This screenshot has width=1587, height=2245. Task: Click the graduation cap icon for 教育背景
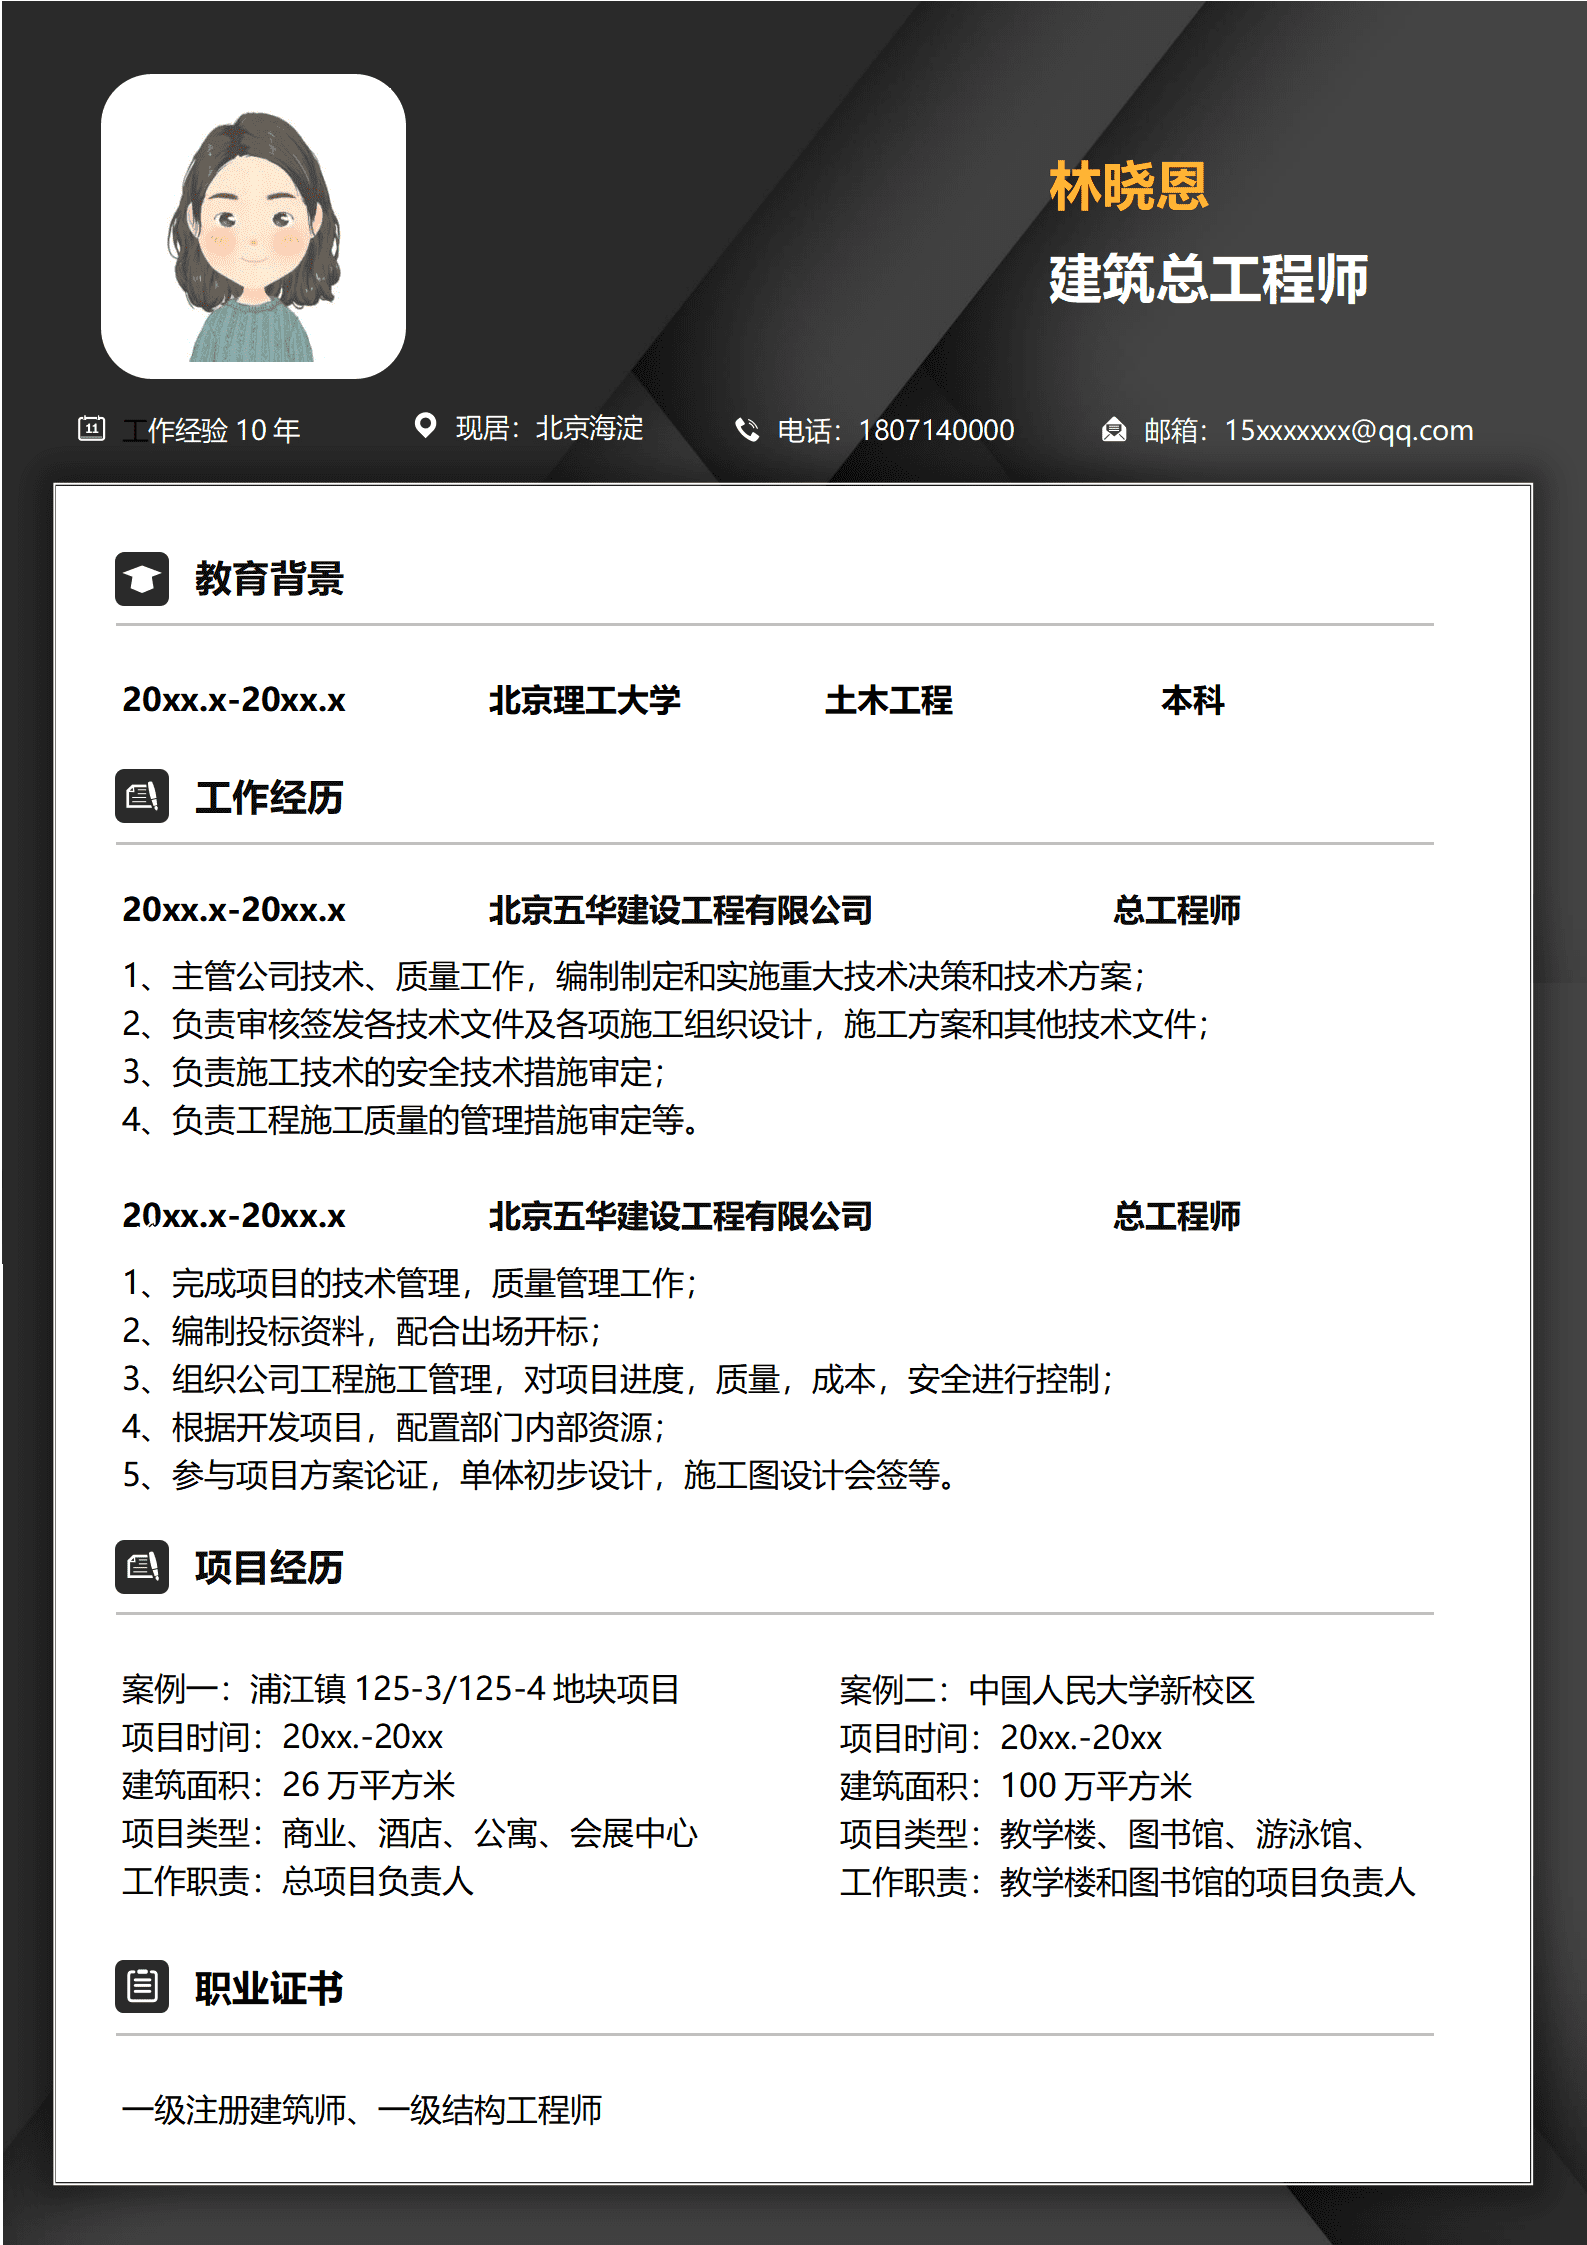tap(142, 579)
